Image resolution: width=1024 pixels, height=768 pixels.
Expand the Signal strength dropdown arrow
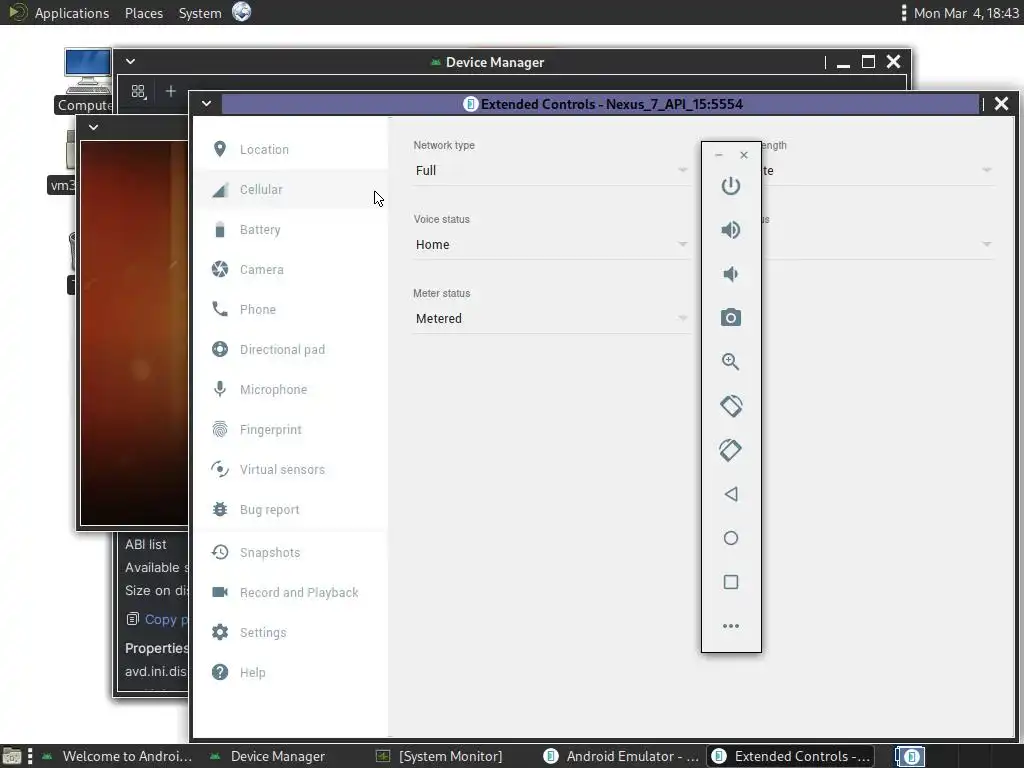coord(986,170)
